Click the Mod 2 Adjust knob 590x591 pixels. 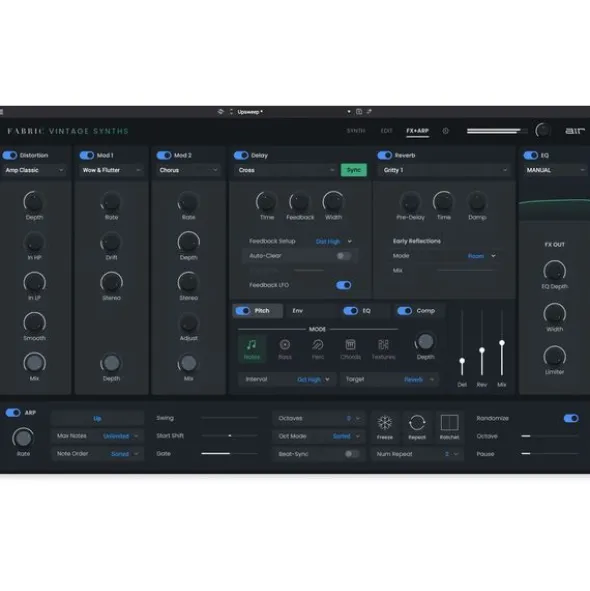(x=188, y=323)
